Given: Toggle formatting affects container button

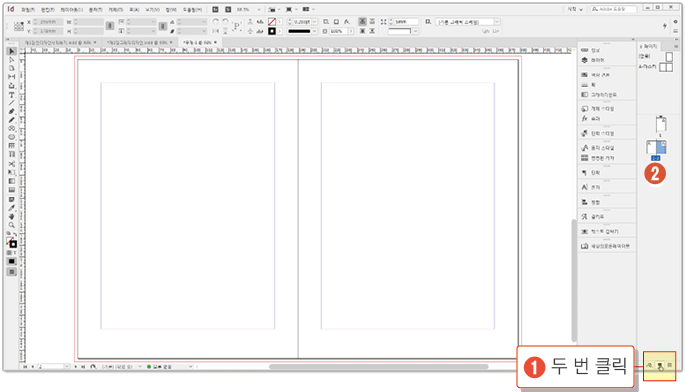Looking at the screenshot, I should pyautogui.click(x=9, y=253).
